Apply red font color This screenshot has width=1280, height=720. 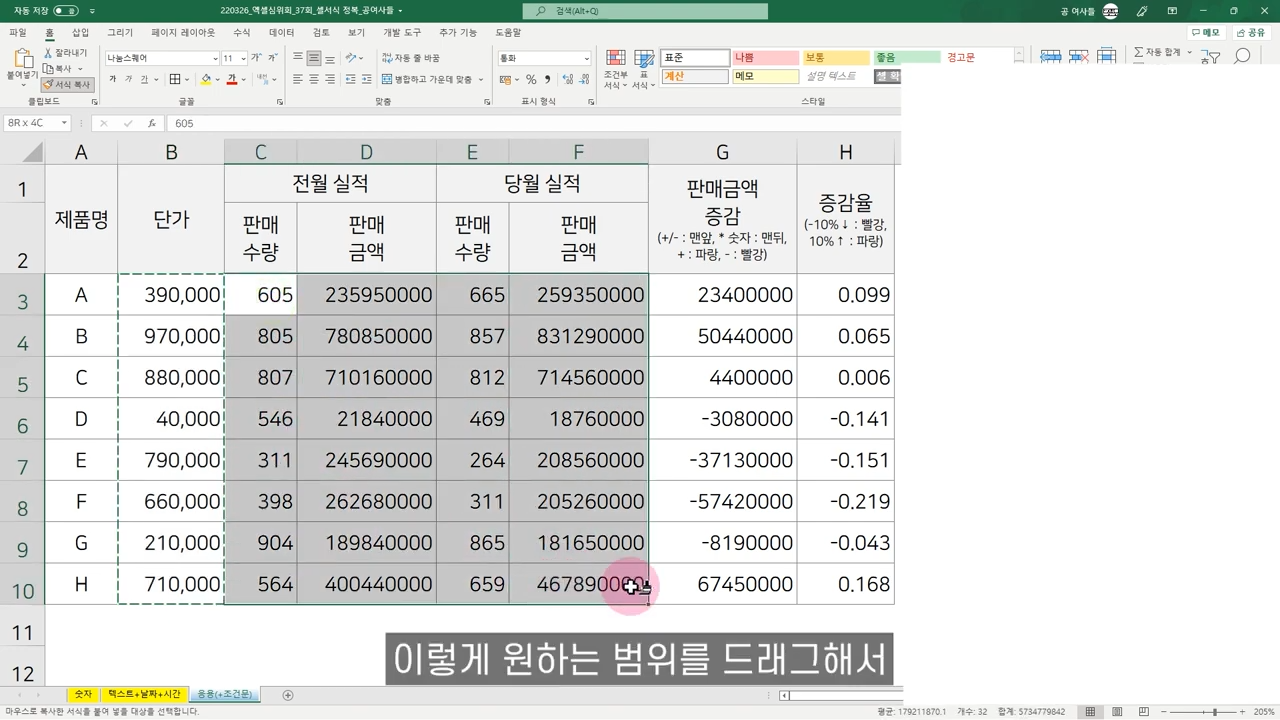pos(231,79)
